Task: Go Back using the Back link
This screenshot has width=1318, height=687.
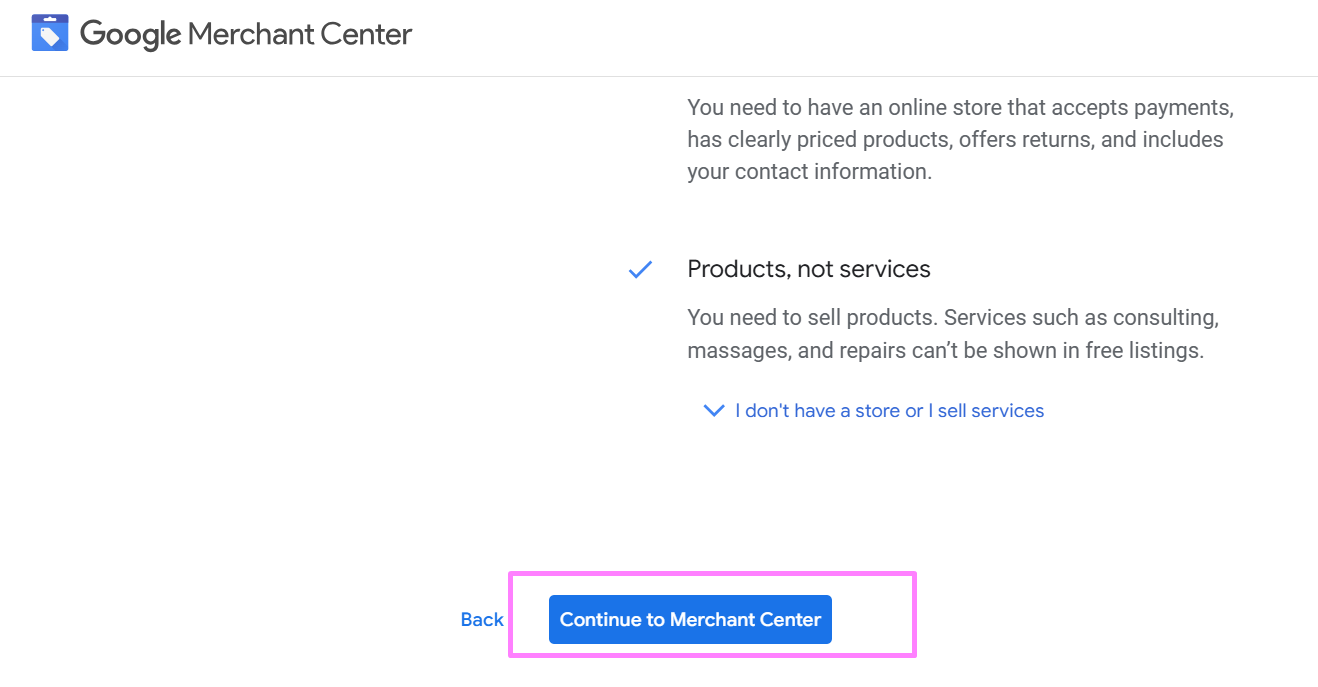Action: coord(482,620)
